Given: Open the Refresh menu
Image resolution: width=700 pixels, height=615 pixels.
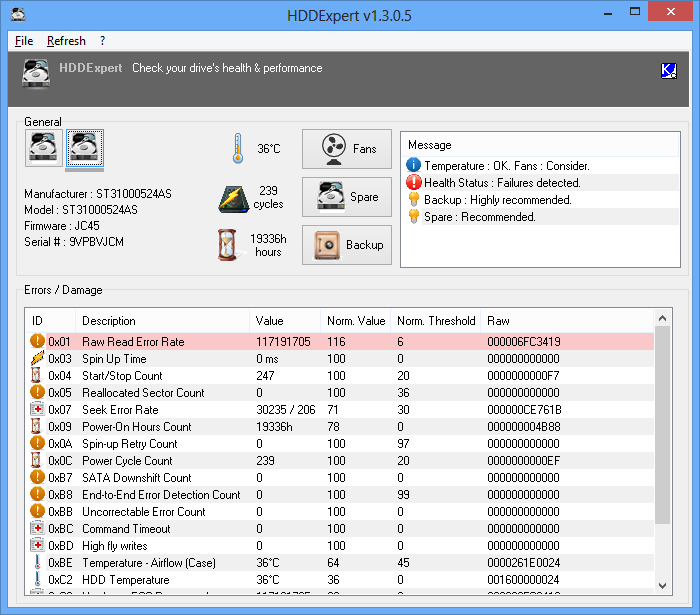Looking at the screenshot, I should coord(66,41).
